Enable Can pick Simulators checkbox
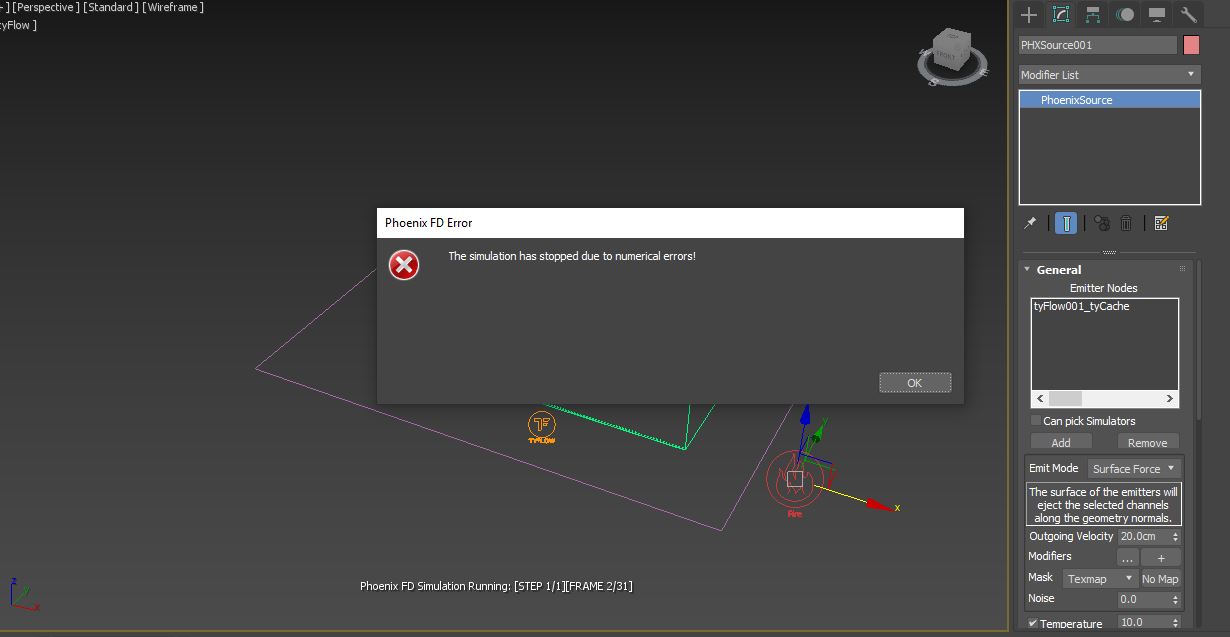This screenshot has height=637, width=1230. [x=1036, y=421]
